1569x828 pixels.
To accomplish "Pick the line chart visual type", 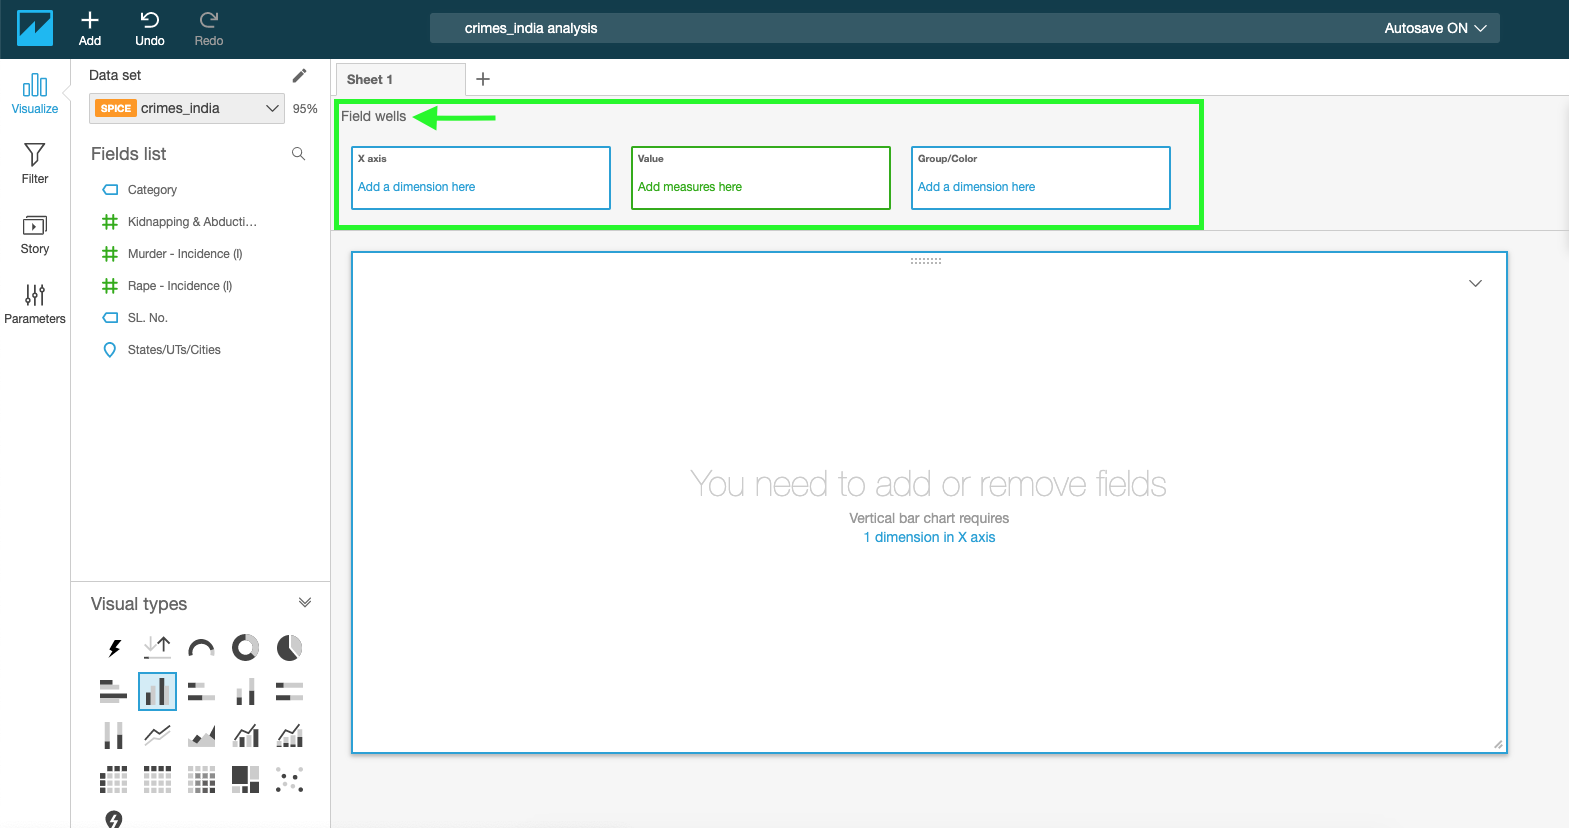I will pos(157,736).
